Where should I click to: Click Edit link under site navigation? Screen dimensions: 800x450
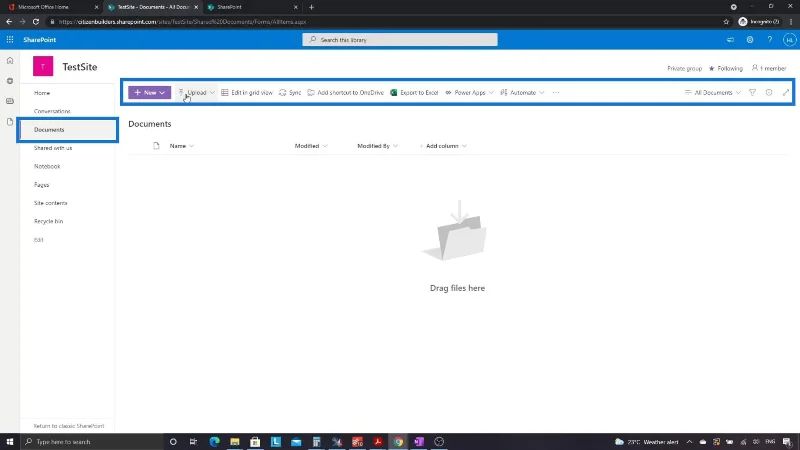39,240
